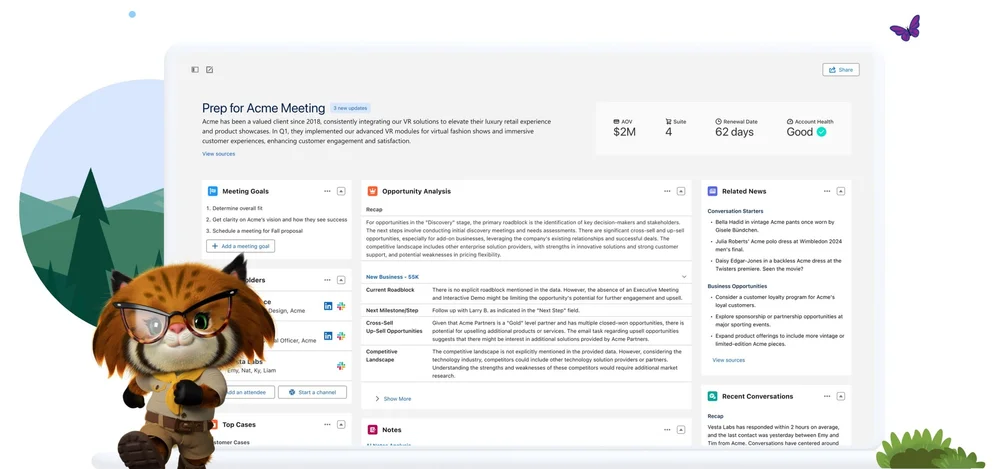The width and height of the screenshot is (1000, 469).
Task: Open View sources in Related News
Action: (728, 360)
